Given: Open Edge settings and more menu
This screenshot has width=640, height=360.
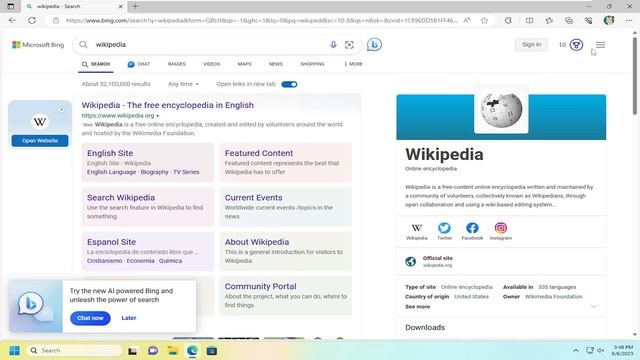Looking at the screenshot, I should [629, 20].
